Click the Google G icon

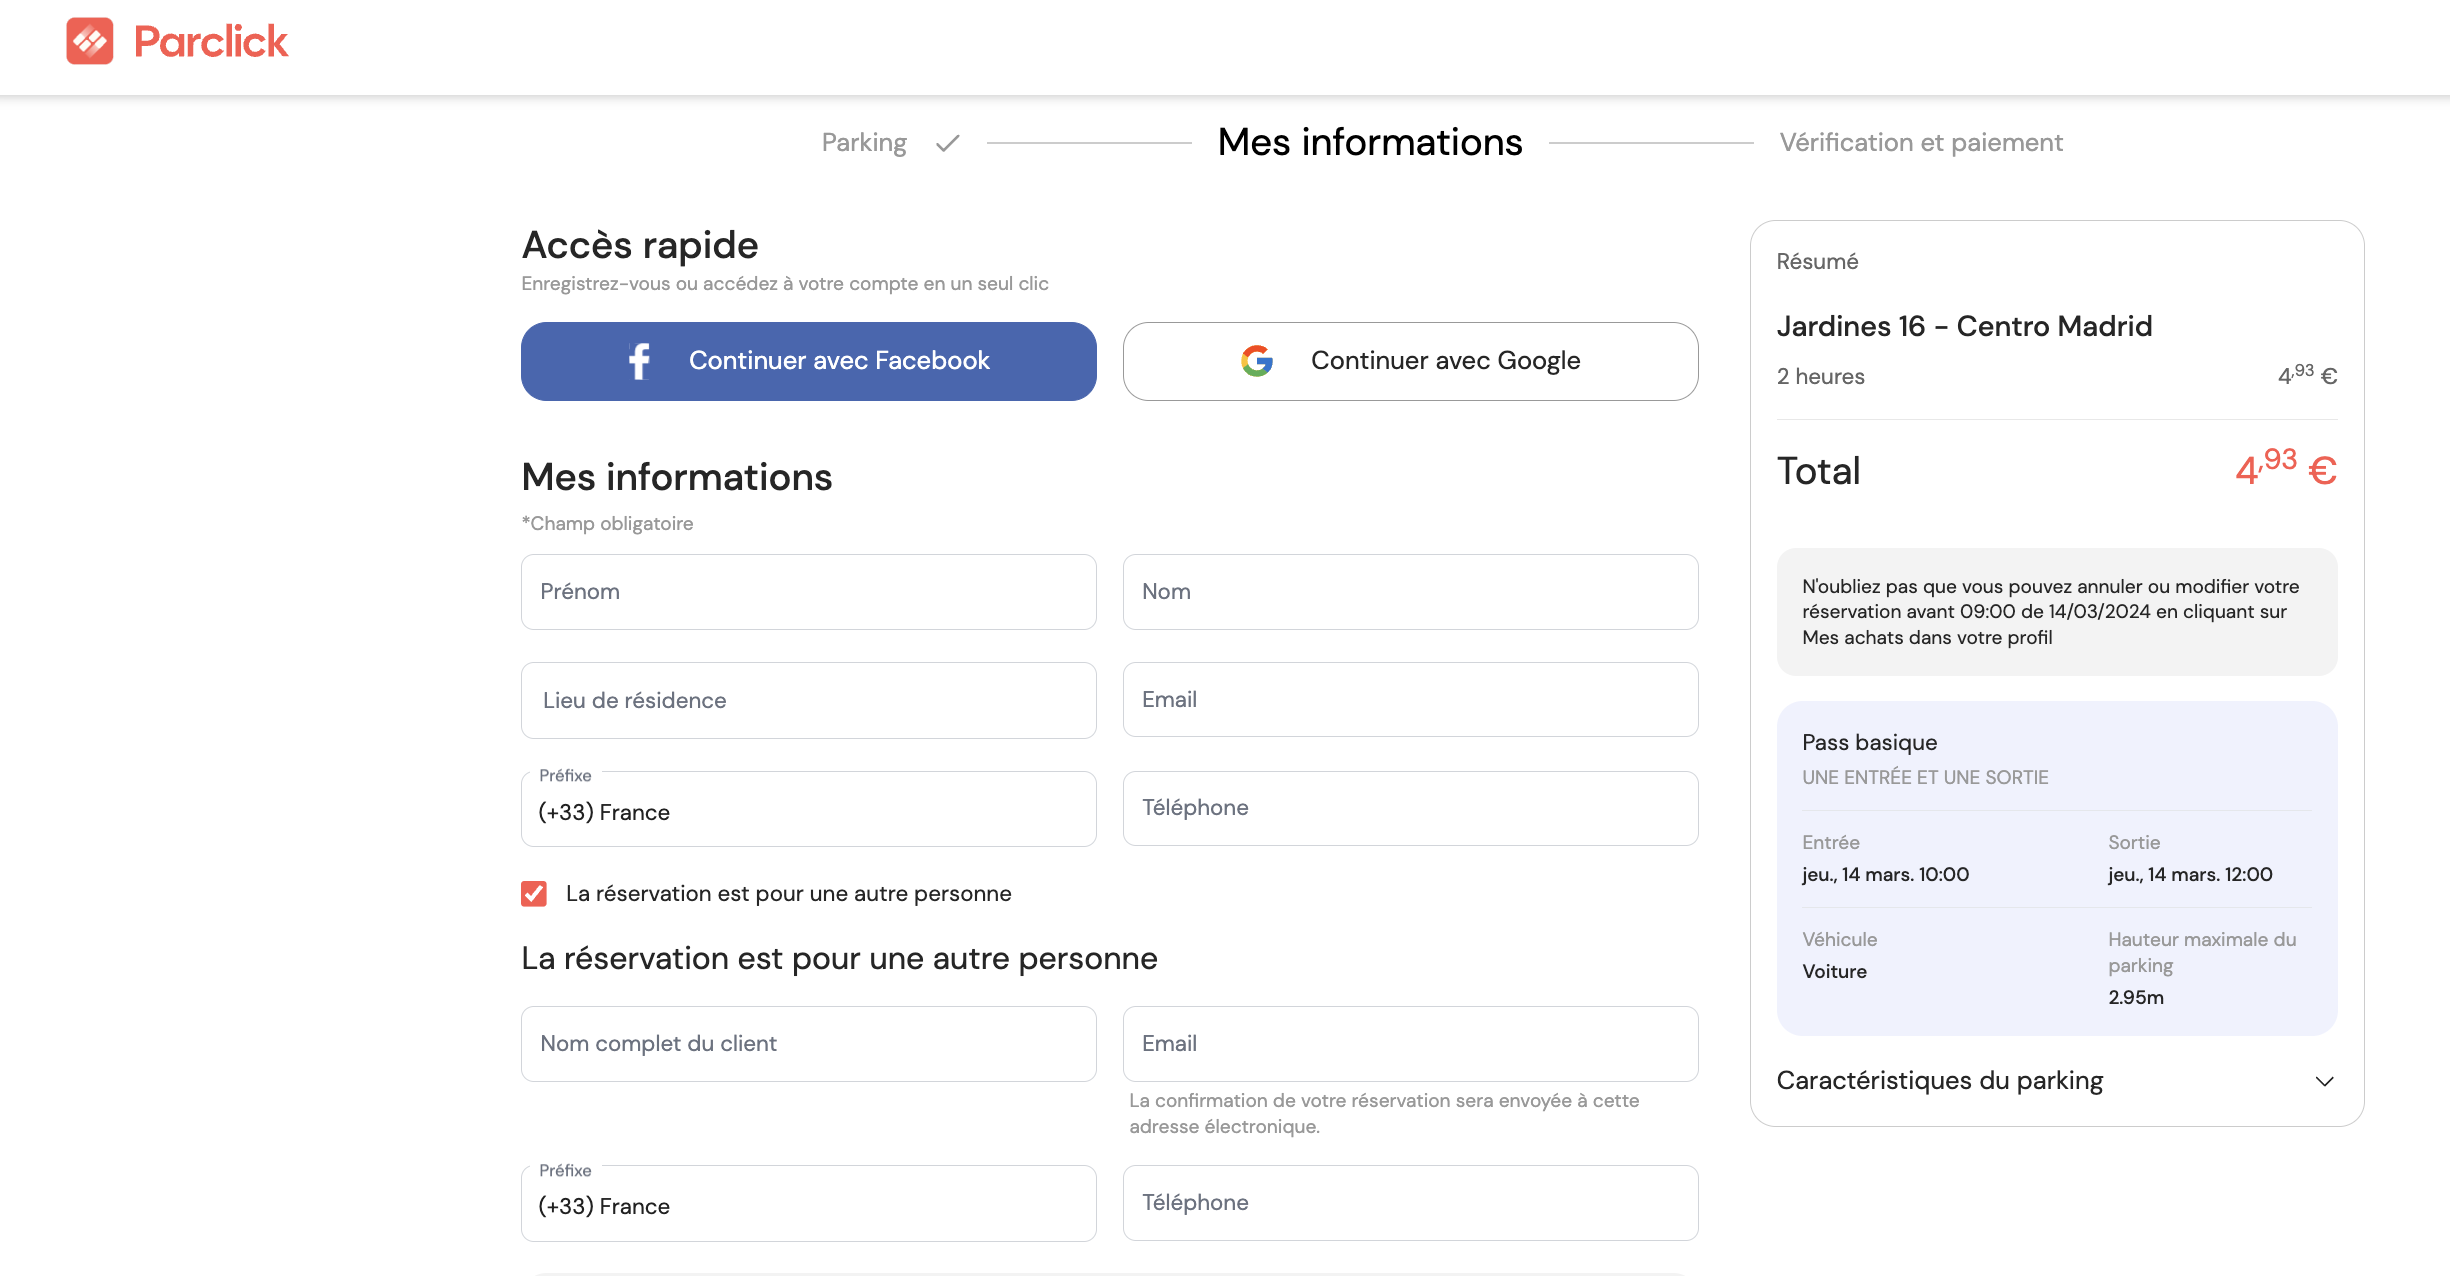tap(1257, 361)
